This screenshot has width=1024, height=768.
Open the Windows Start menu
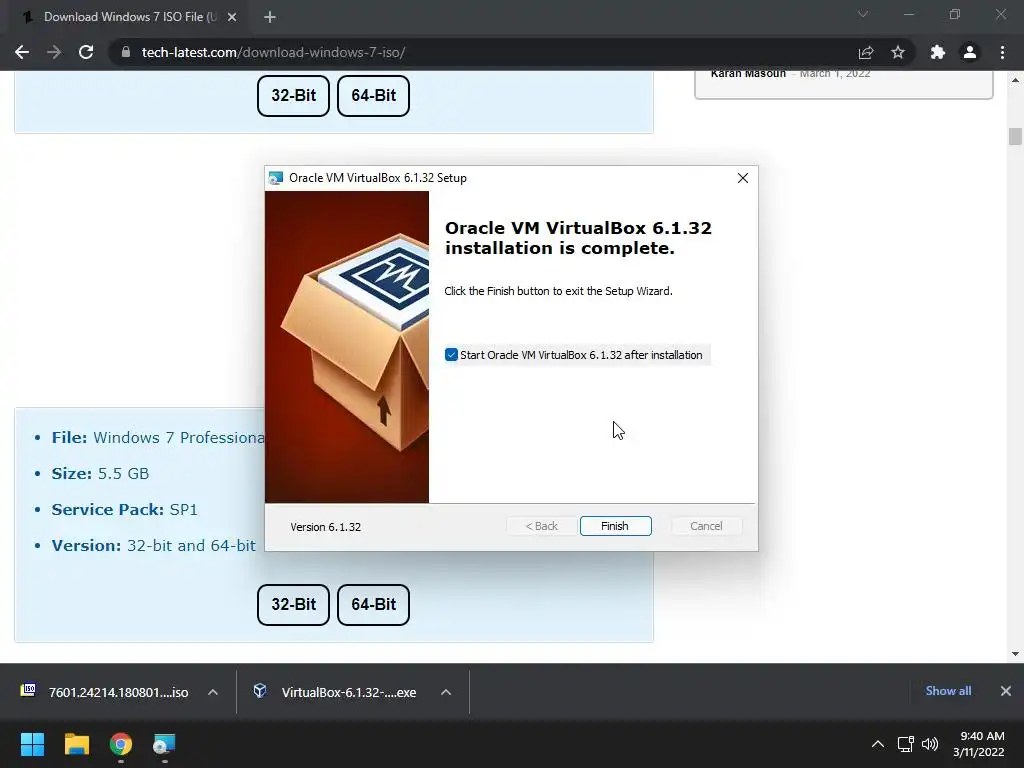coord(32,744)
